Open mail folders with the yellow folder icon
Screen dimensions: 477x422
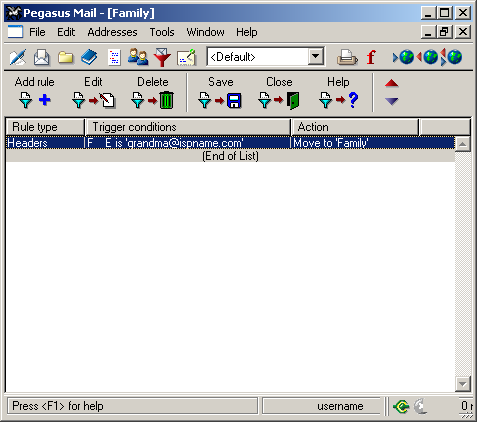point(66,57)
